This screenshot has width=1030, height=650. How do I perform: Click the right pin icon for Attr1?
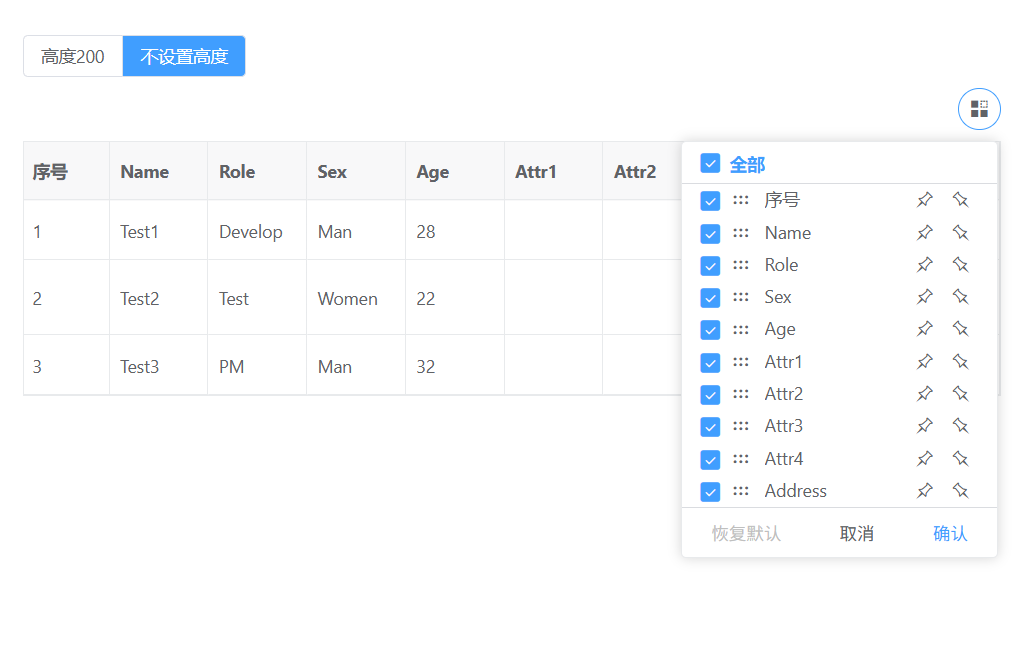tap(960, 362)
